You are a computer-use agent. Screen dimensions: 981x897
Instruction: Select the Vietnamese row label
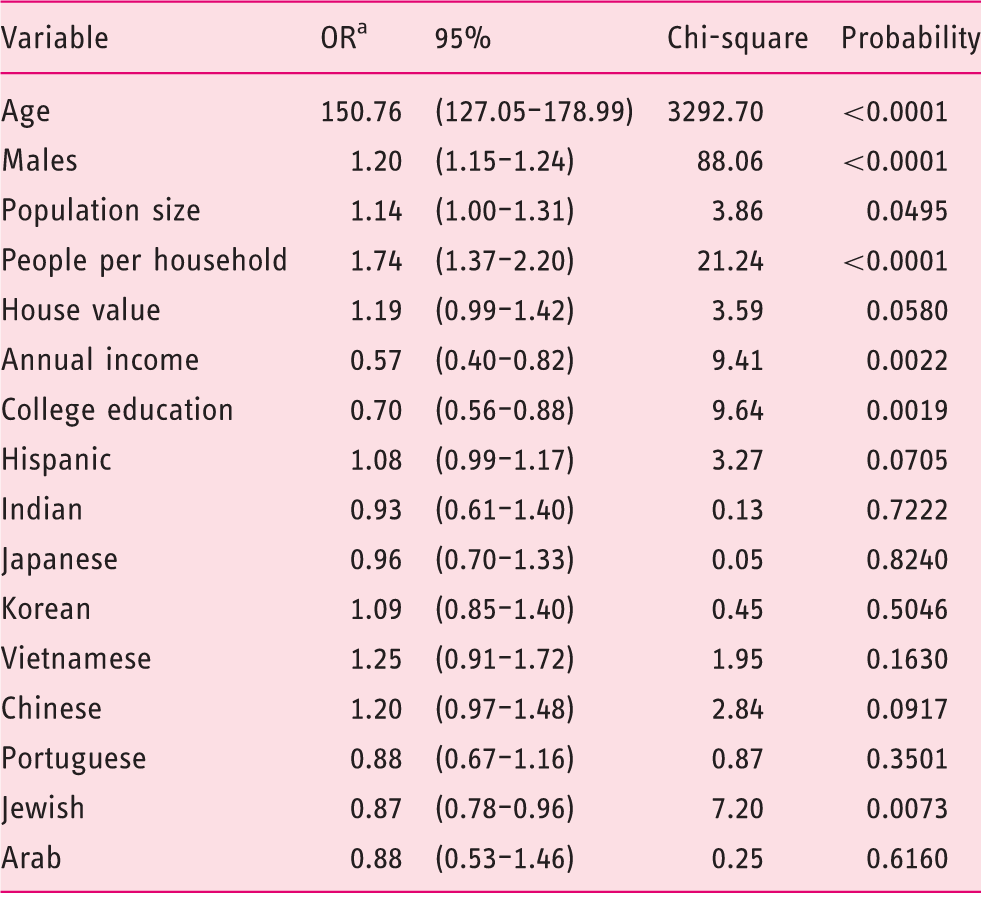[76, 659]
